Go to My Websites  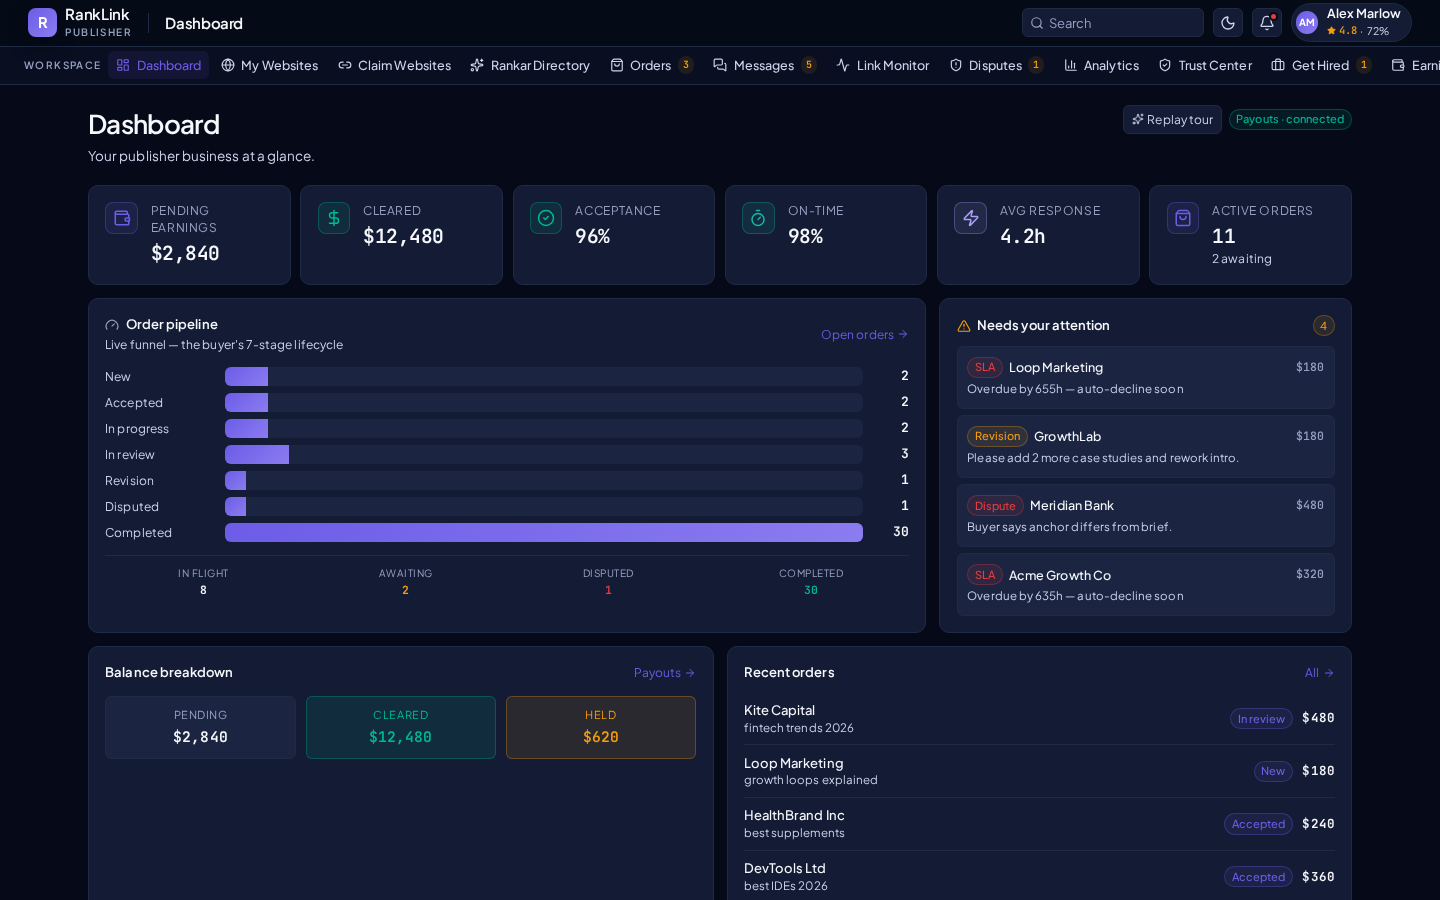click(x=270, y=65)
